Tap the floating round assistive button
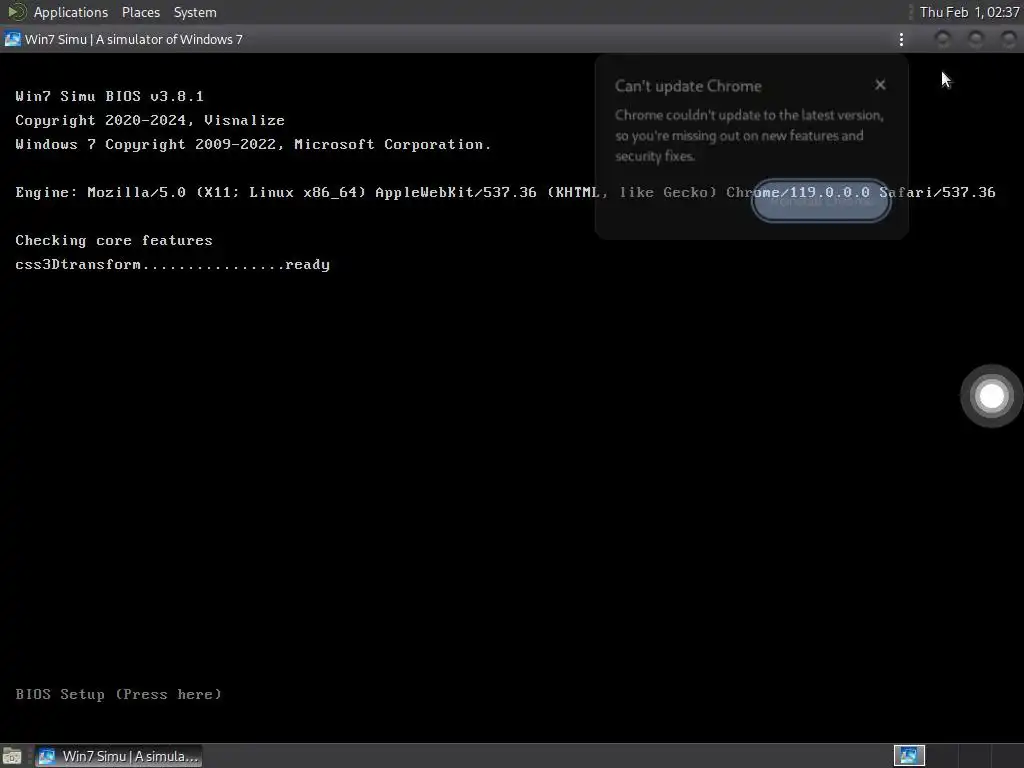 [991, 396]
